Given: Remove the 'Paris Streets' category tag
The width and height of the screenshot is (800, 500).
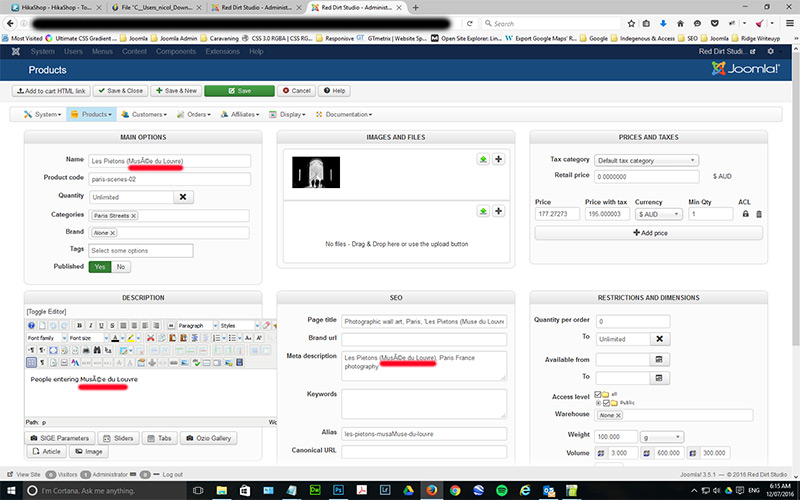Looking at the screenshot, I should pos(134,216).
